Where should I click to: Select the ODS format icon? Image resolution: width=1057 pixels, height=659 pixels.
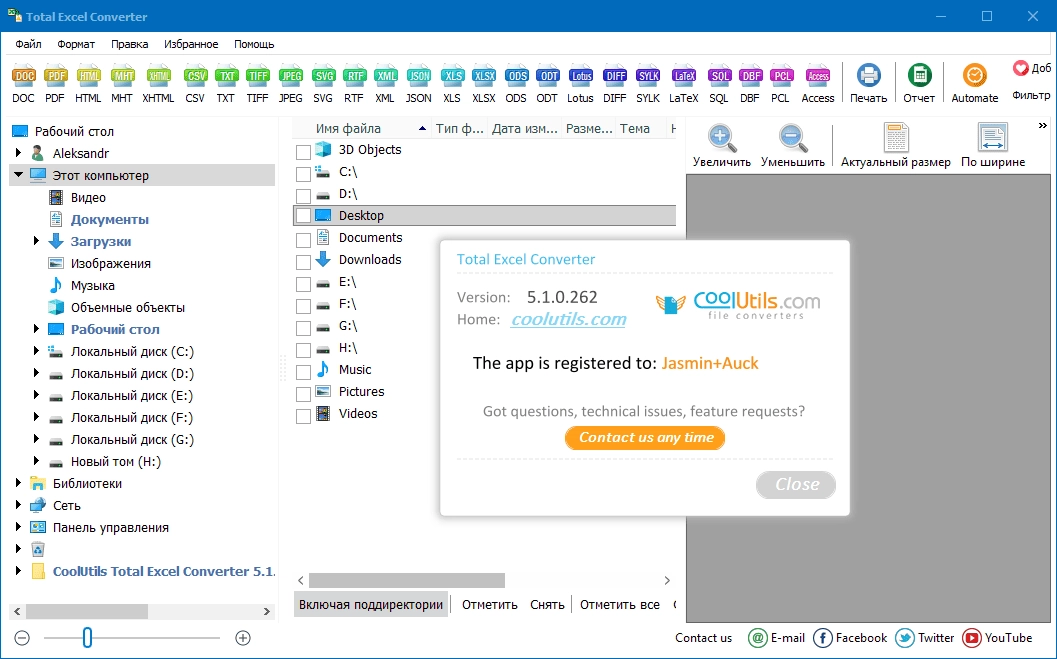[x=516, y=76]
